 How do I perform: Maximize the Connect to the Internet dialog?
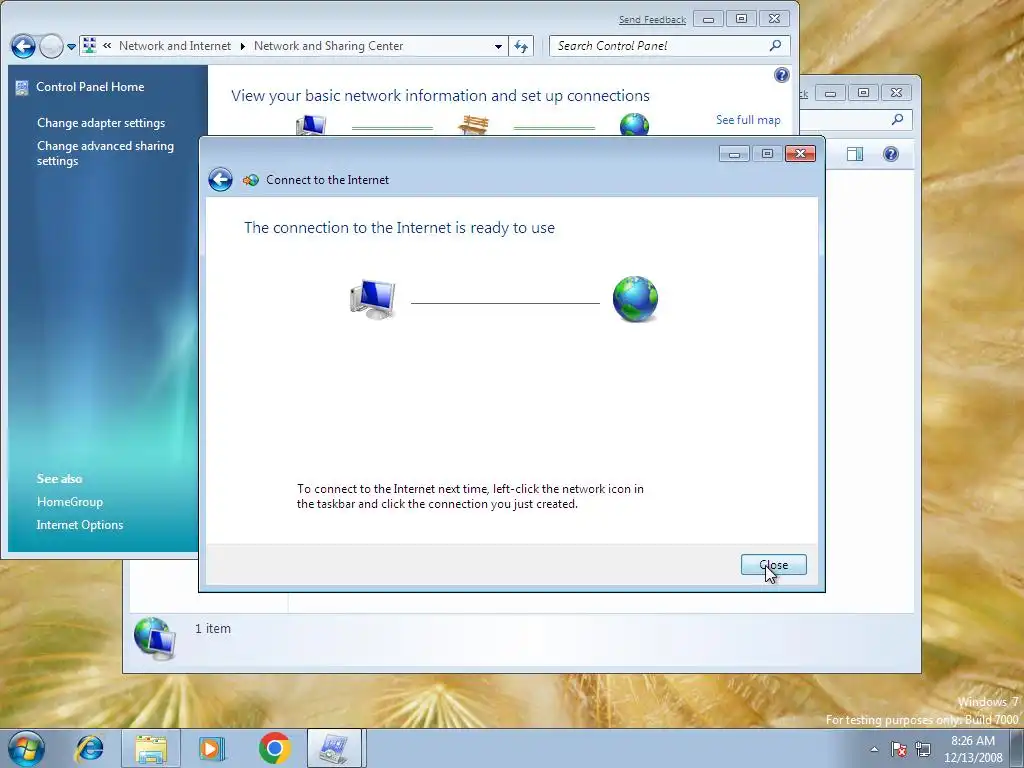[767, 154]
